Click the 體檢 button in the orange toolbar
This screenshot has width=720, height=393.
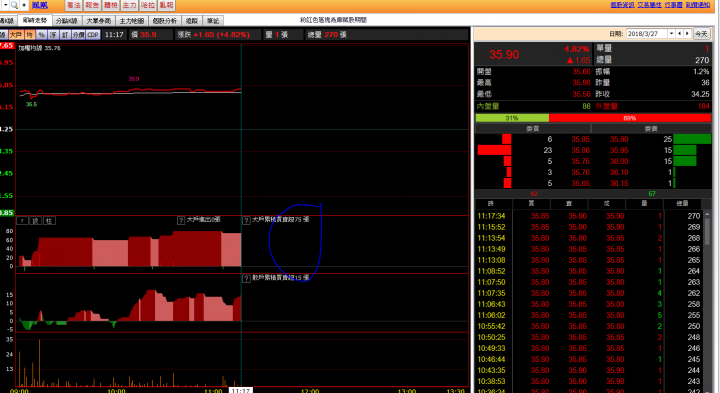(x=111, y=5)
